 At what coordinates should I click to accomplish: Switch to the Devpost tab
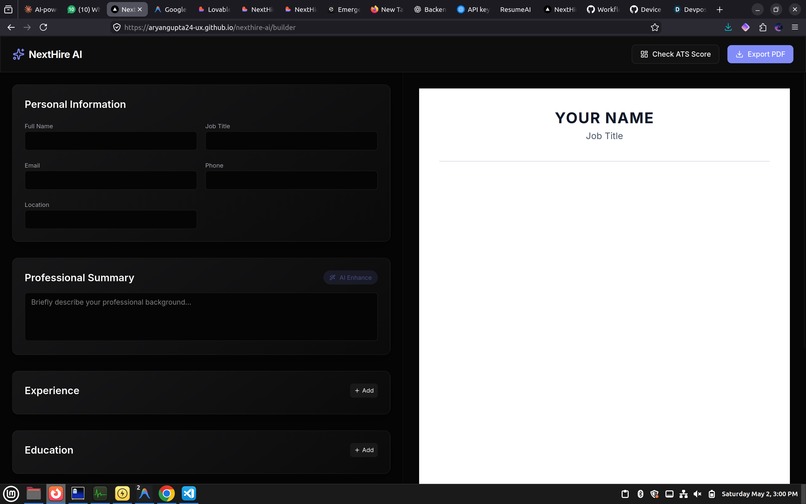[689, 9]
